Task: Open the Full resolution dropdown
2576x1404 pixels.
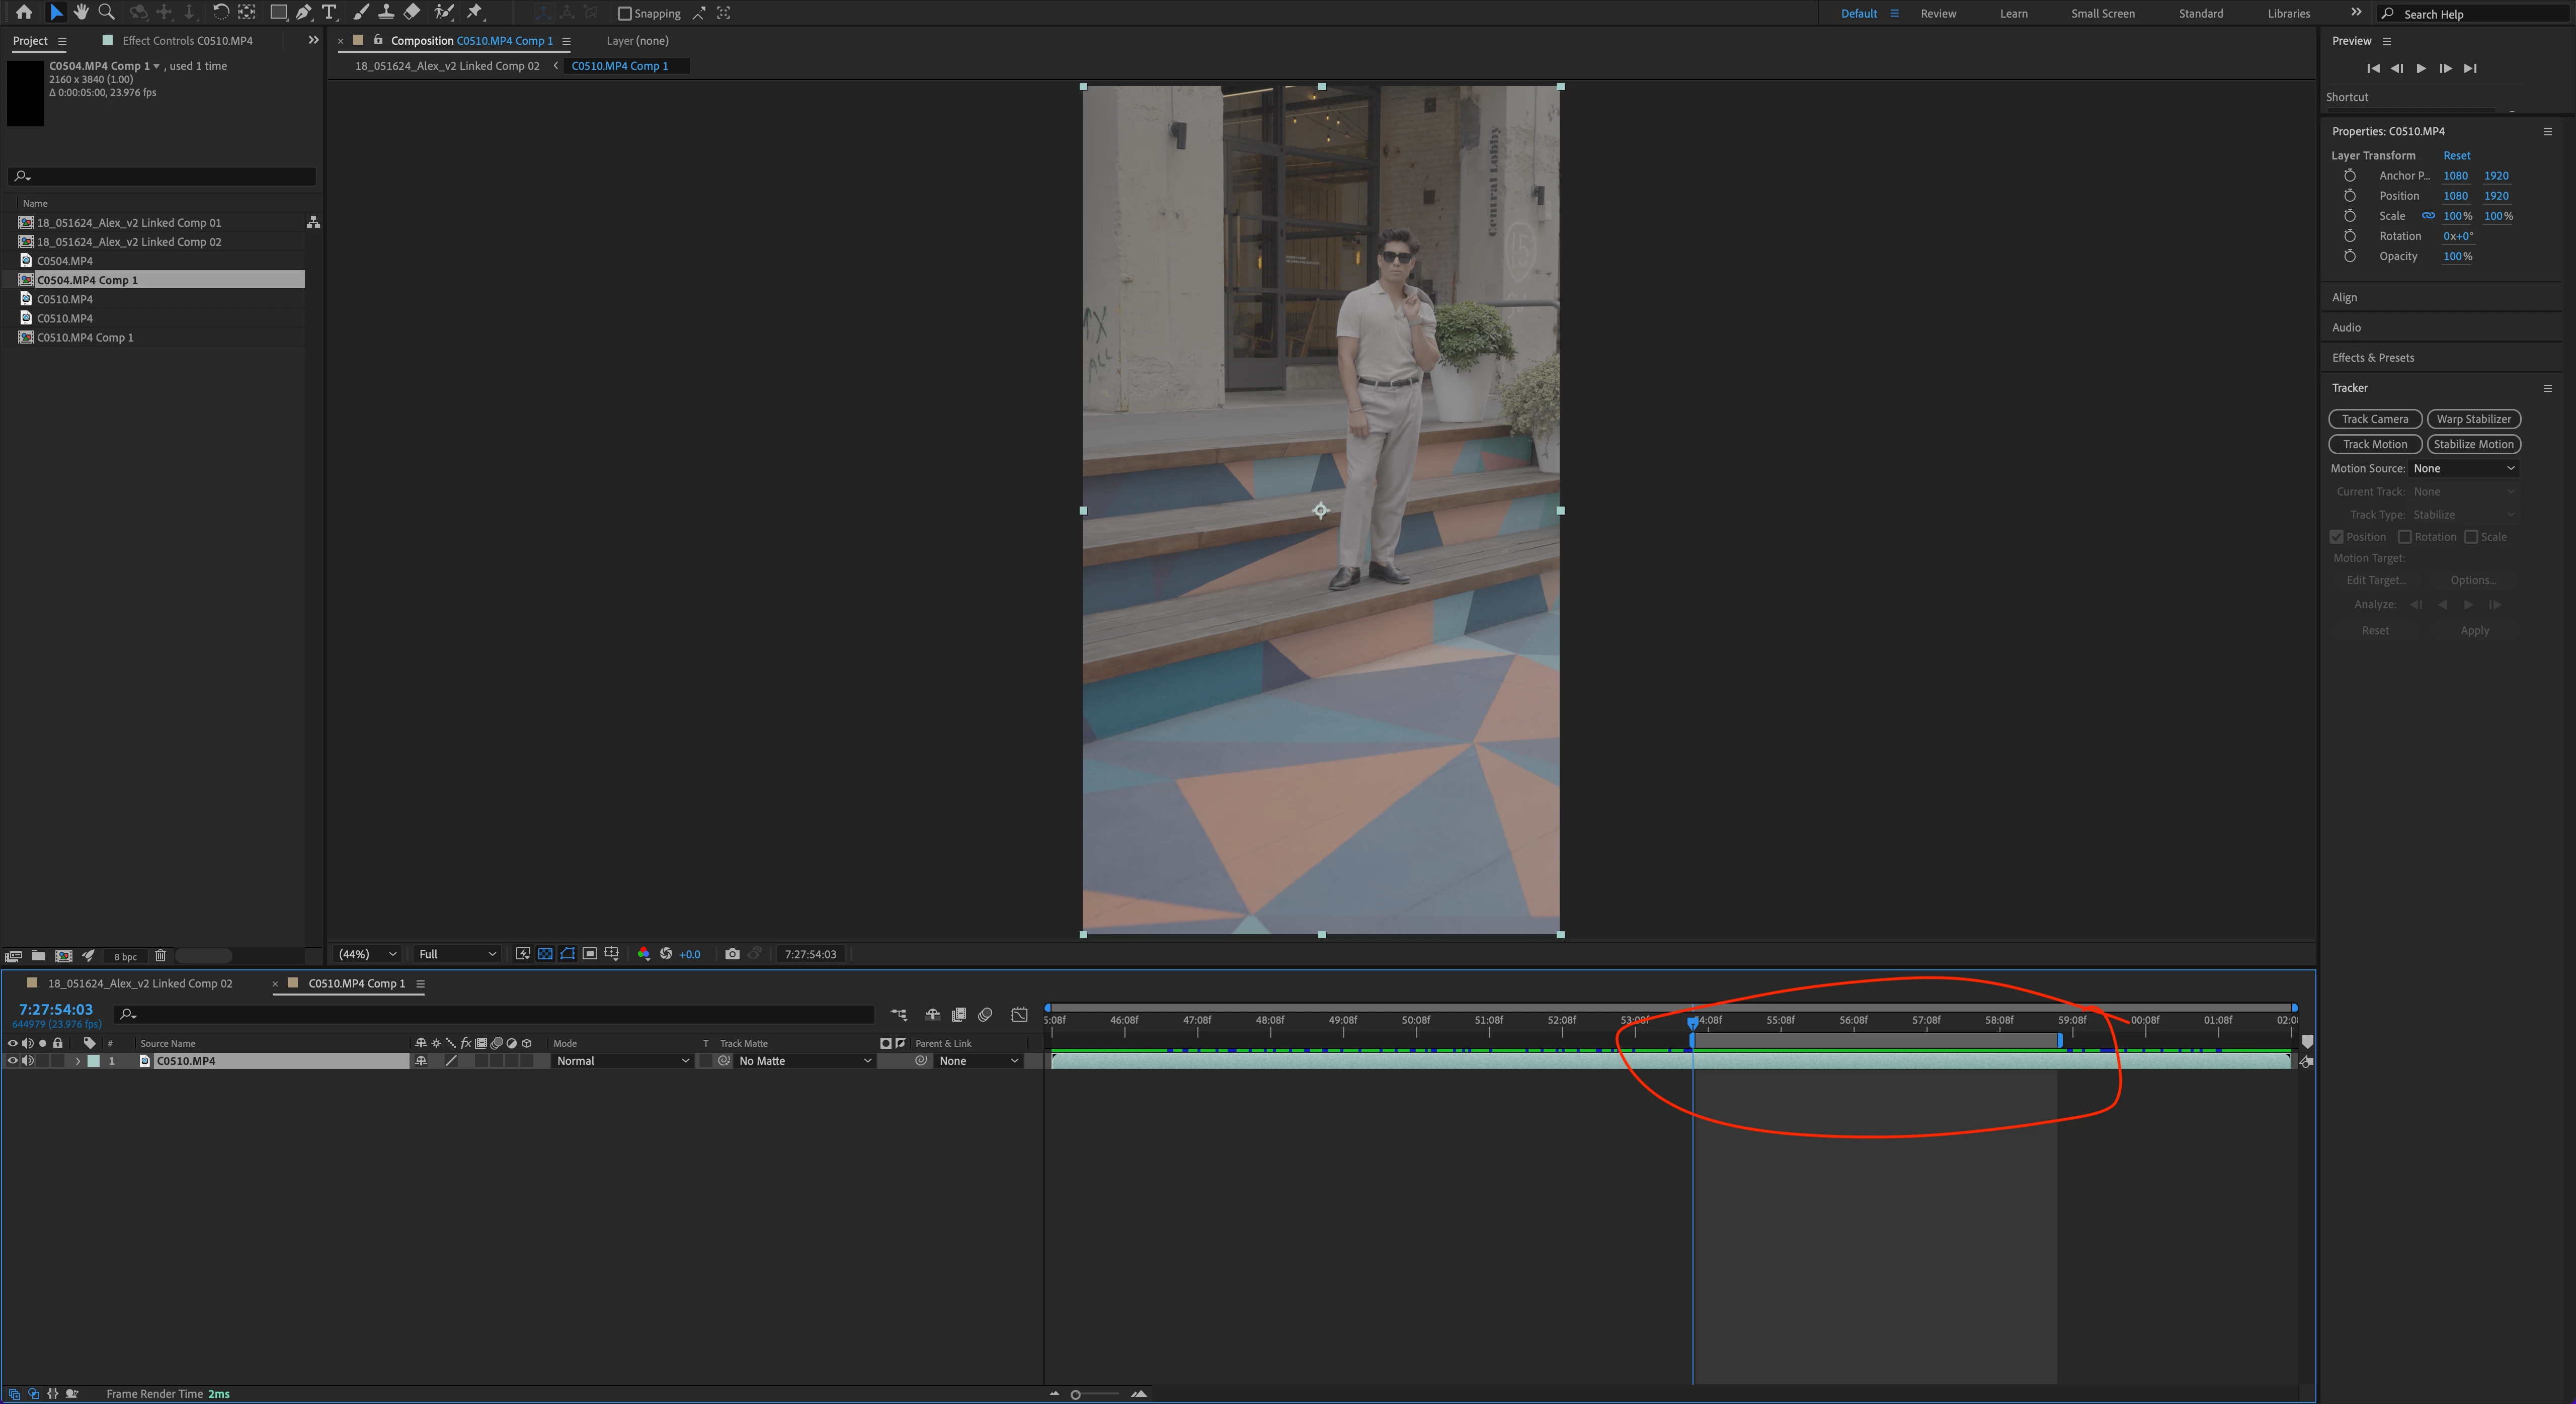Action: tap(457, 954)
